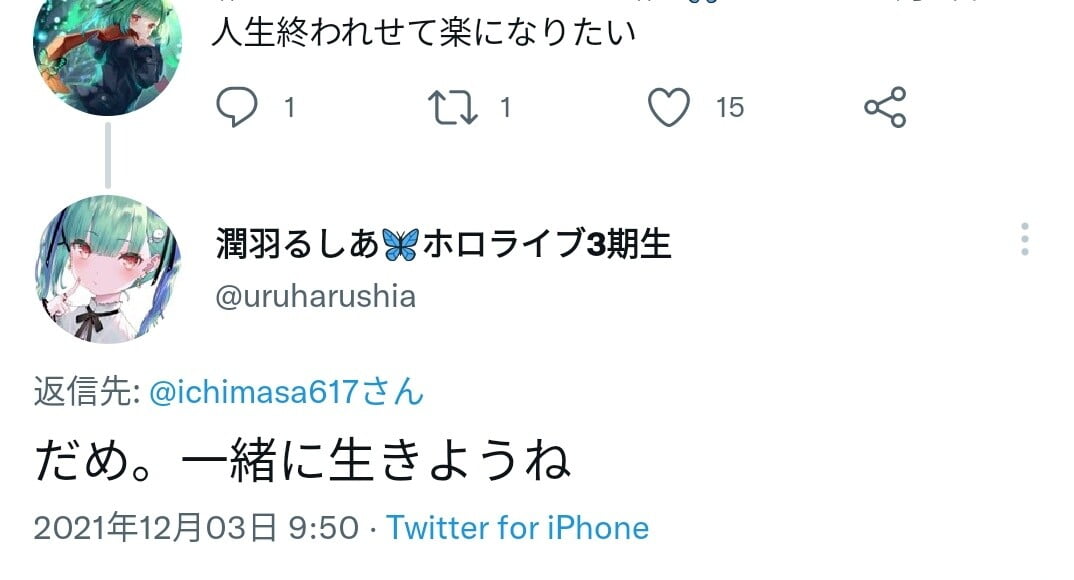
Task: Click the uruharushia profile picture
Action: (108, 268)
